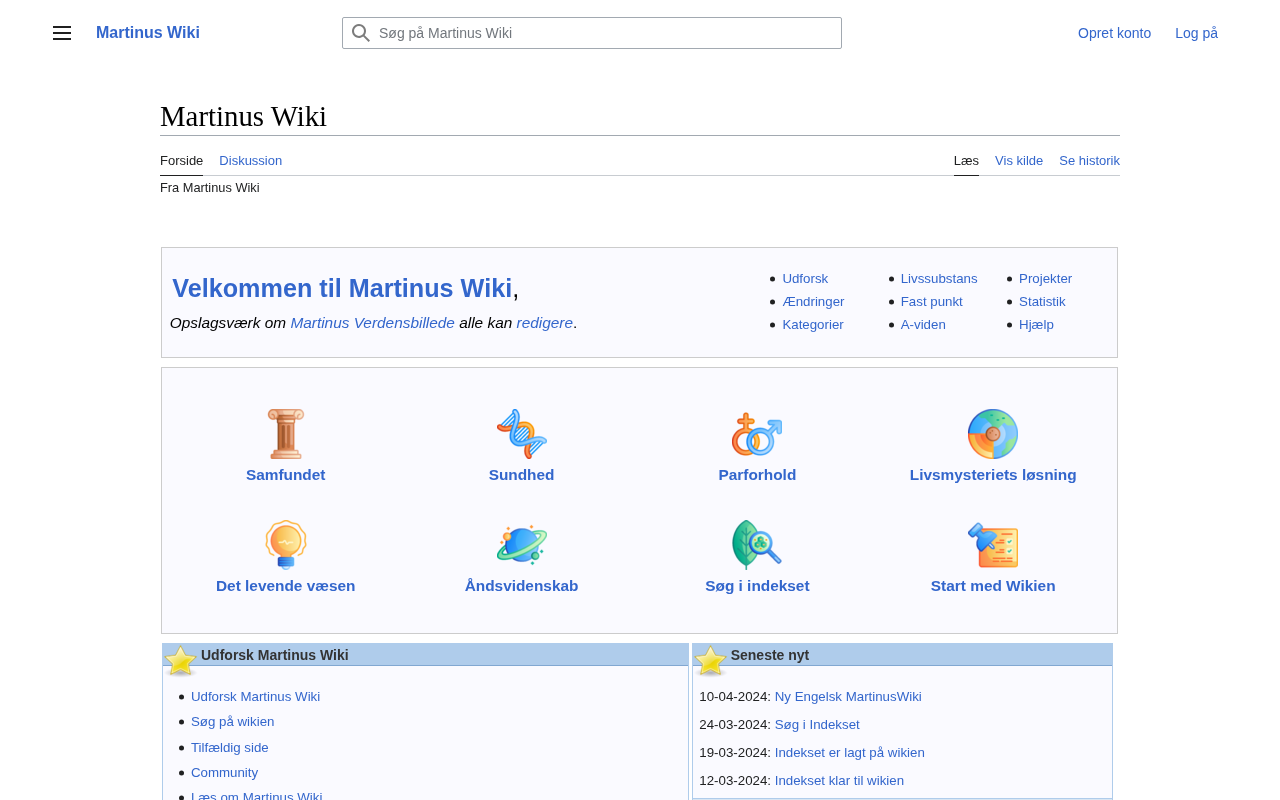Open the Vis kilde tab
The height and width of the screenshot is (800, 1280).
point(1018,161)
